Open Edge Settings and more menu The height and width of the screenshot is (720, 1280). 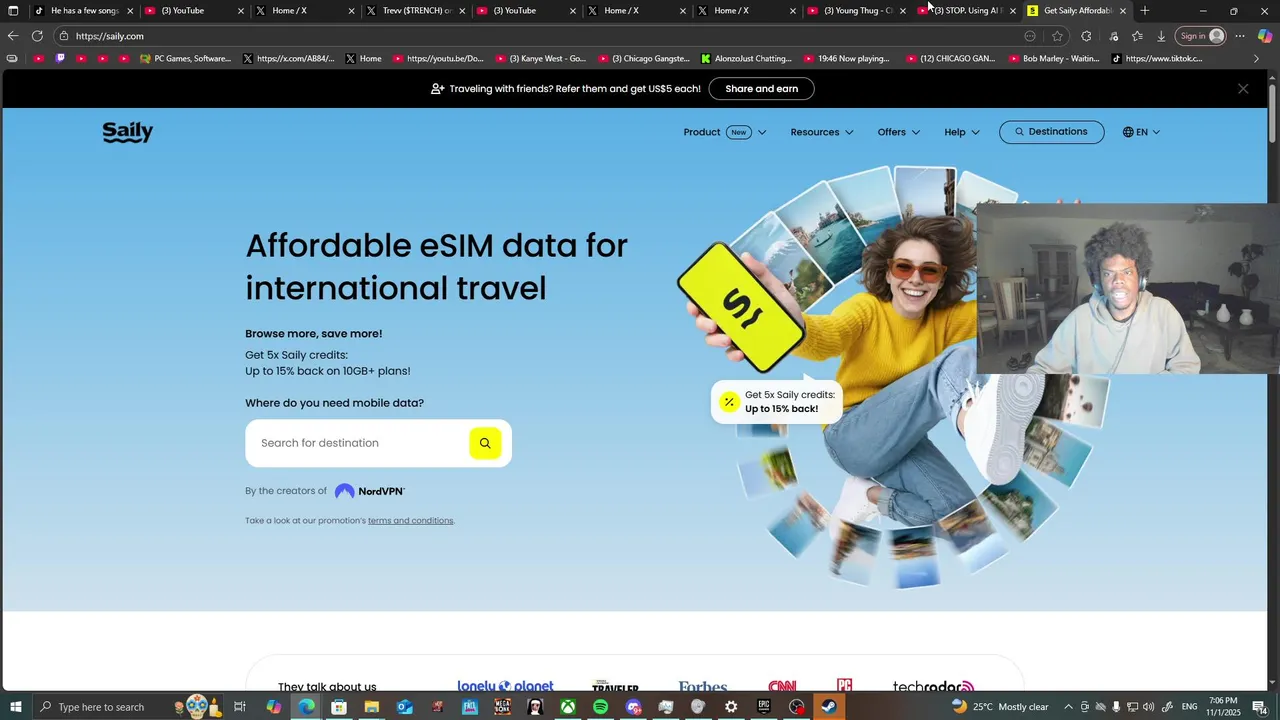point(1240,36)
